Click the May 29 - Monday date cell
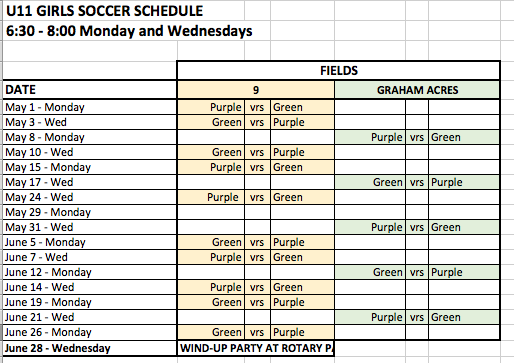 [x=90, y=212]
